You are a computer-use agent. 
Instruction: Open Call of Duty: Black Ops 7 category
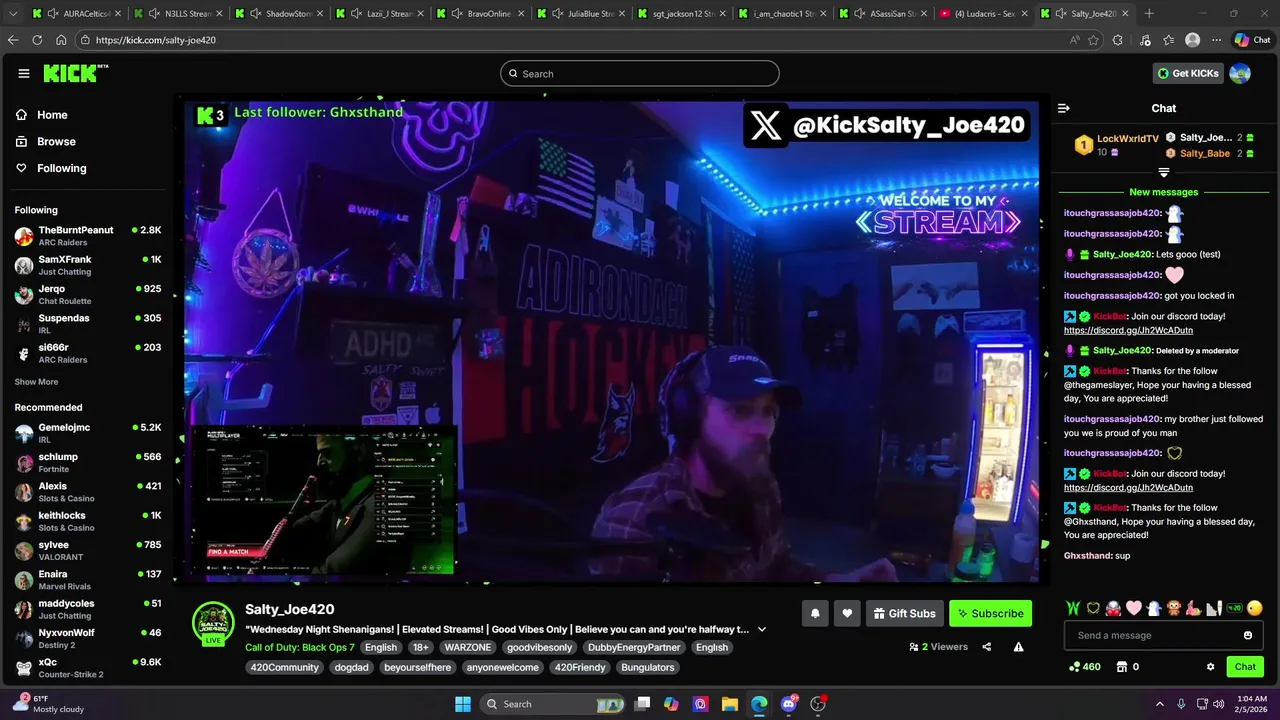pyautogui.click(x=300, y=647)
